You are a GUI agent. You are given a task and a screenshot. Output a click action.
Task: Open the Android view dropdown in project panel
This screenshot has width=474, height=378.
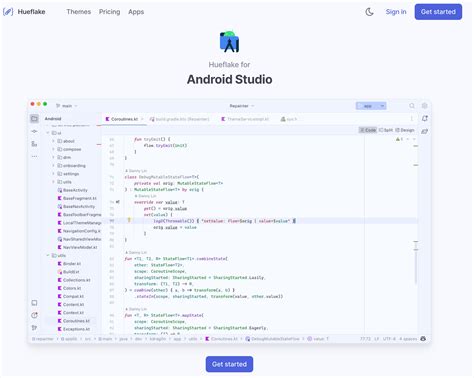coord(53,119)
